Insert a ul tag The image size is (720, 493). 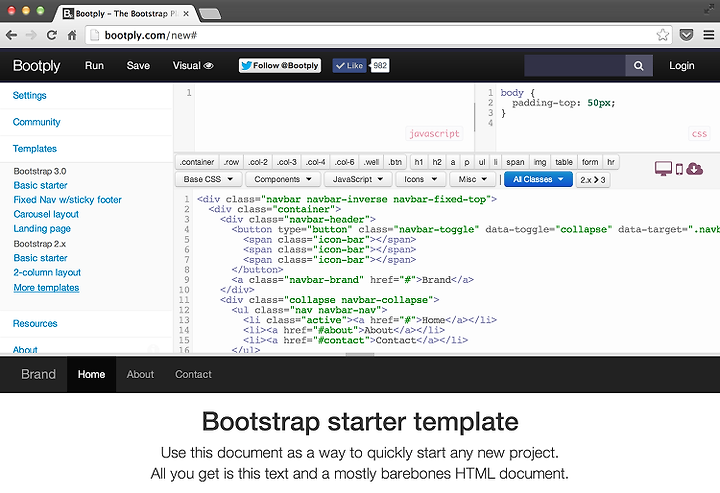point(482,162)
